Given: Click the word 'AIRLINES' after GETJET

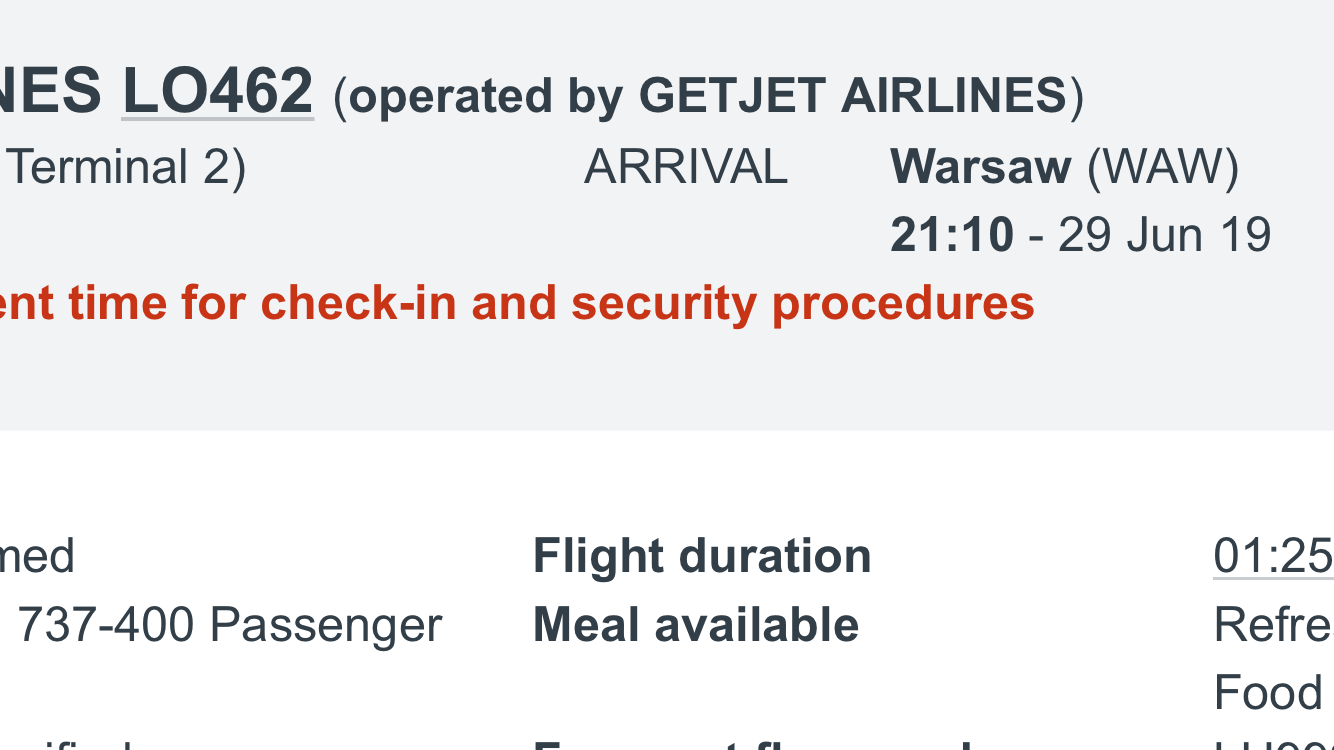Looking at the screenshot, I should tap(954, 97).
